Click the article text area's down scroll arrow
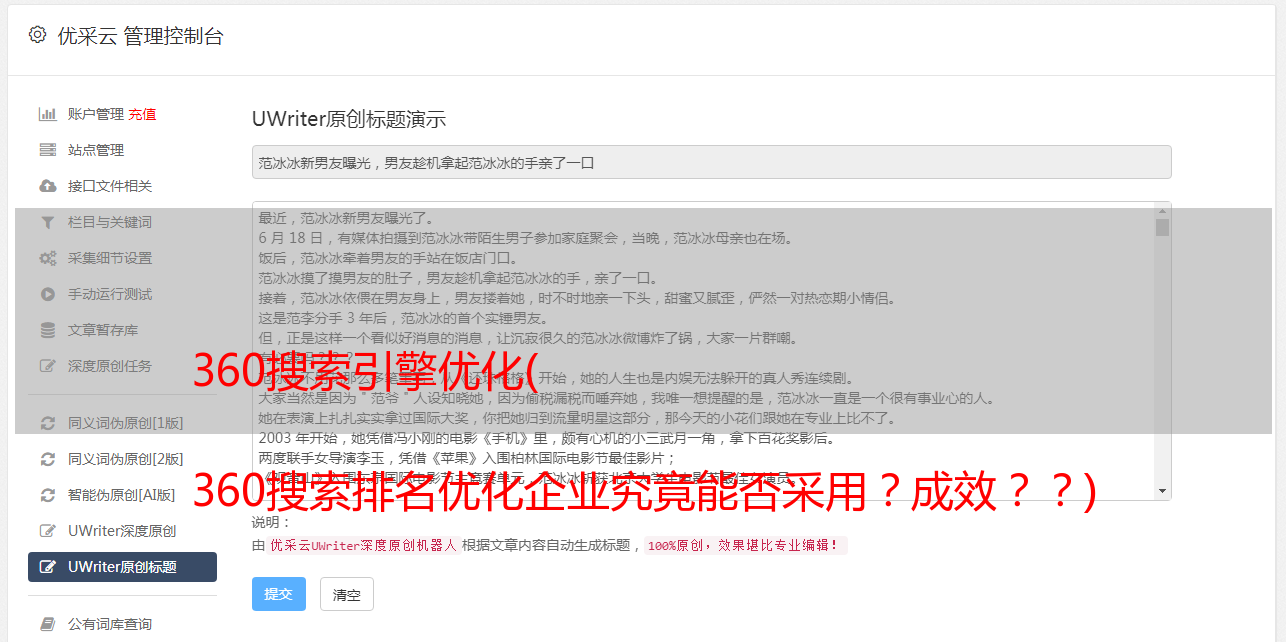 tap(1162, 491)
